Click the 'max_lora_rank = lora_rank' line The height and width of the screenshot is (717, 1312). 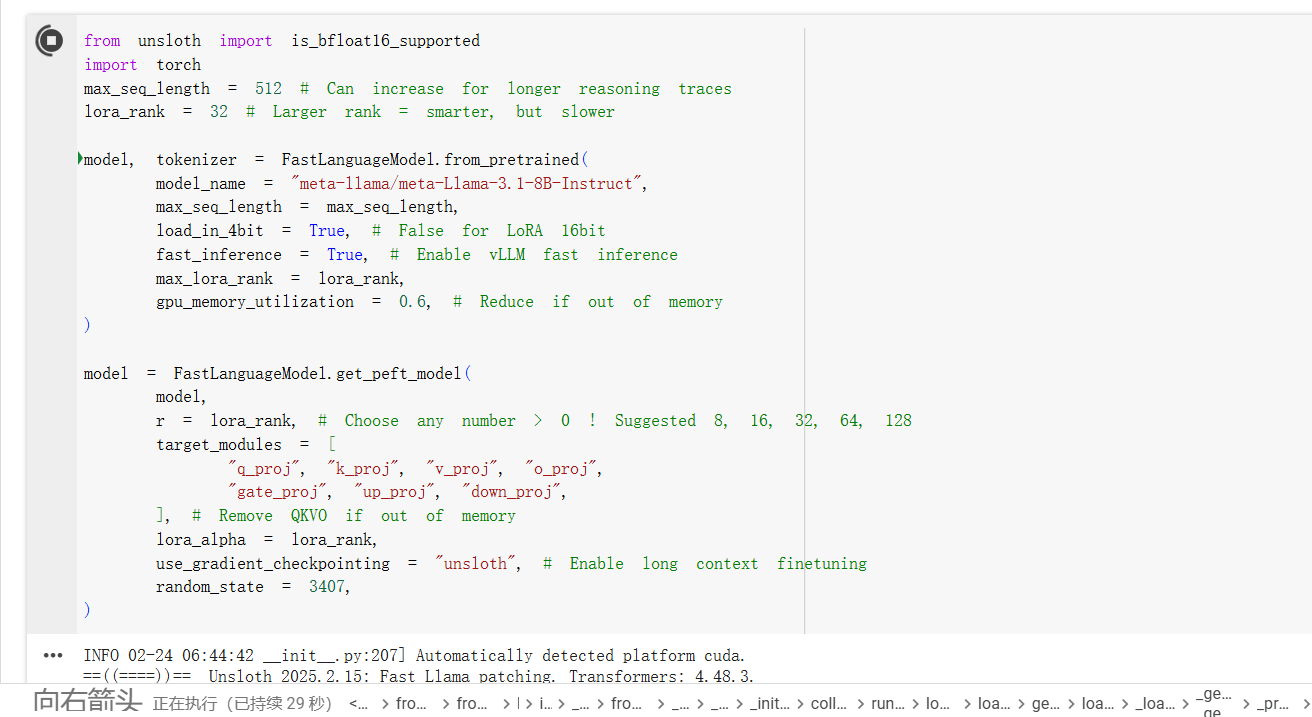(x=280, y=278)
